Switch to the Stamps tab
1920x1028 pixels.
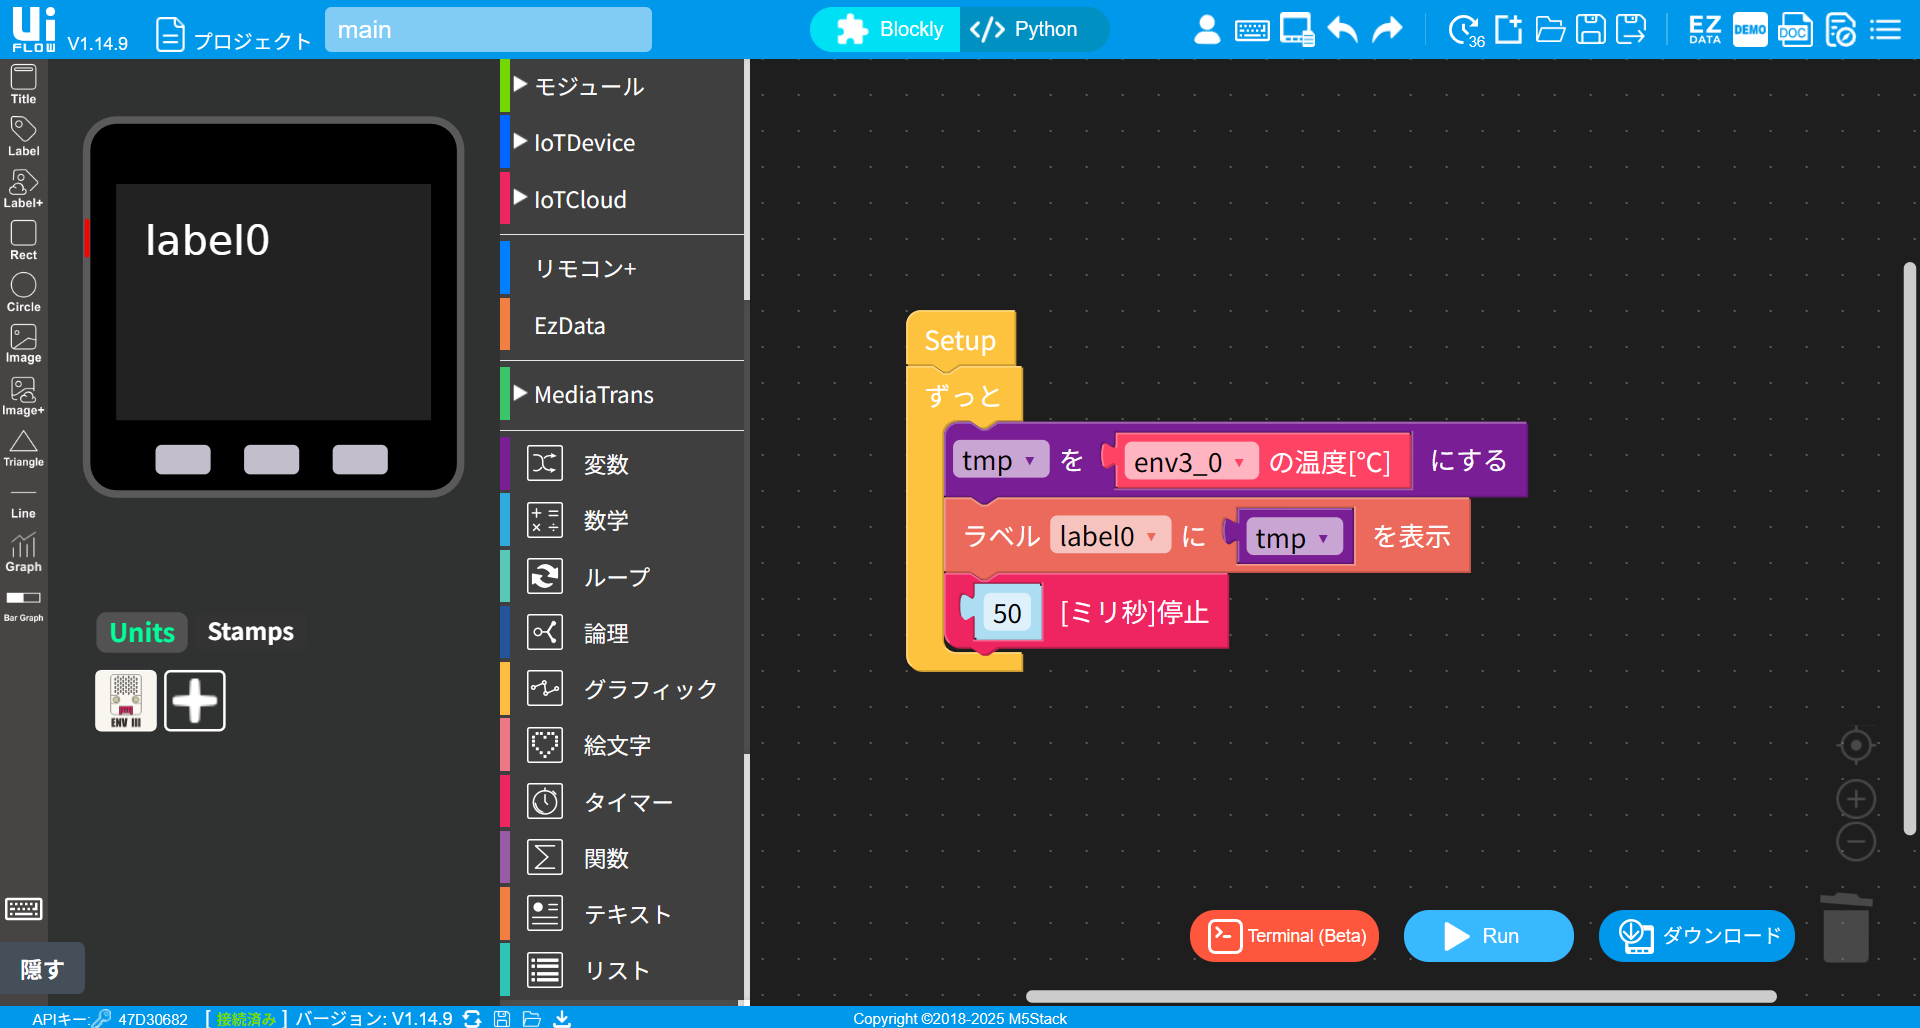pos(250,631)
